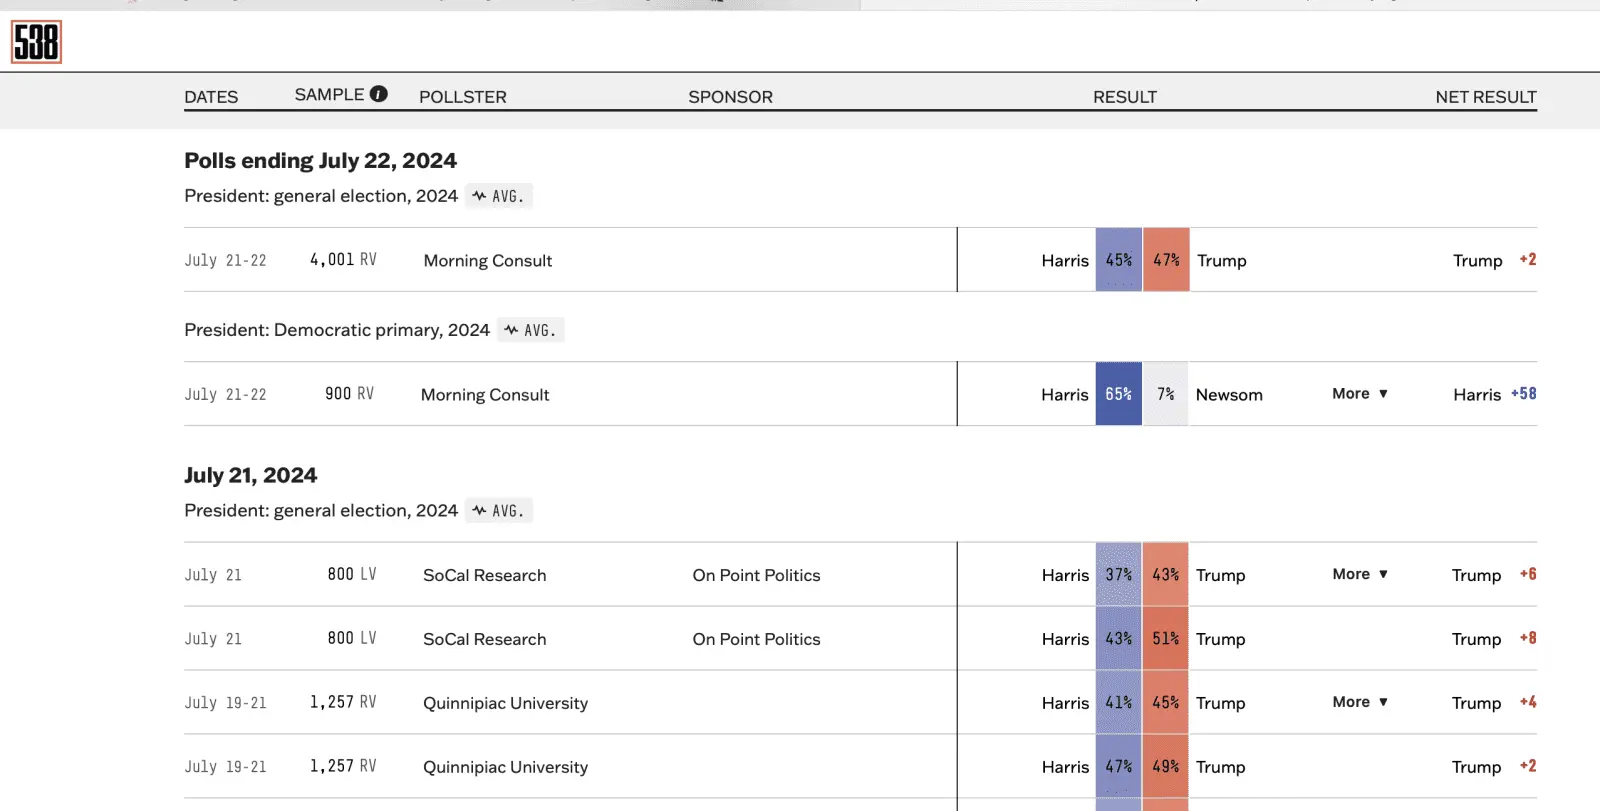Click Trump 51% red result box
1600x811 pixels.
(x=1165, y=639)
